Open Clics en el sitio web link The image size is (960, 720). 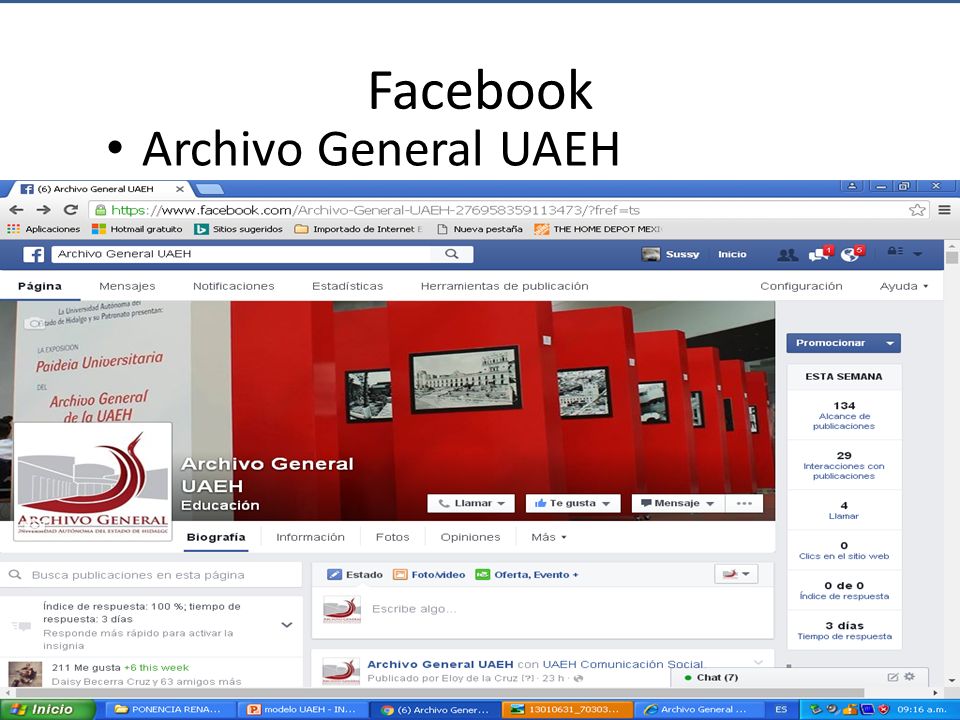(844, 556)
